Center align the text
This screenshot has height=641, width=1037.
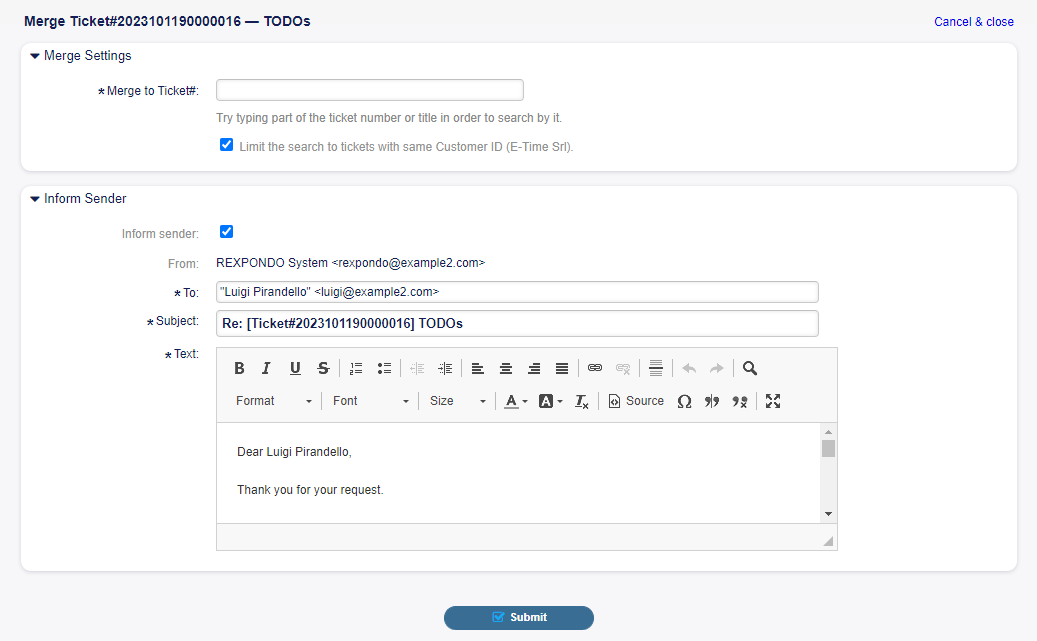tap(506, 368)
